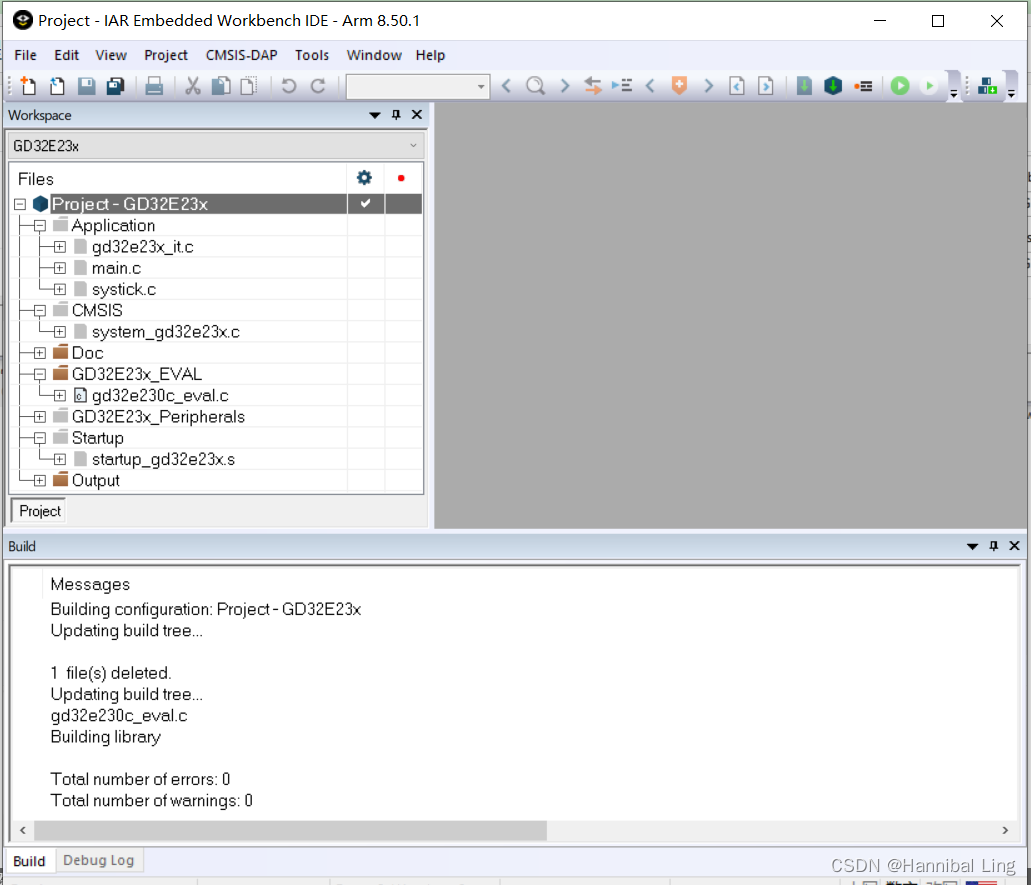Viewport: 1031px width, 885px height.
Task: Click the gear icon in Files header
Action: coord(364,178)
